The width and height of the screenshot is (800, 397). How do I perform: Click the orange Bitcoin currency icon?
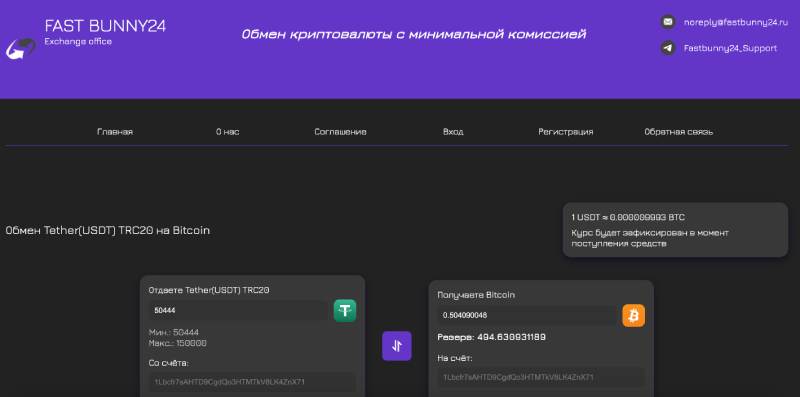click(x=634, y=315)
